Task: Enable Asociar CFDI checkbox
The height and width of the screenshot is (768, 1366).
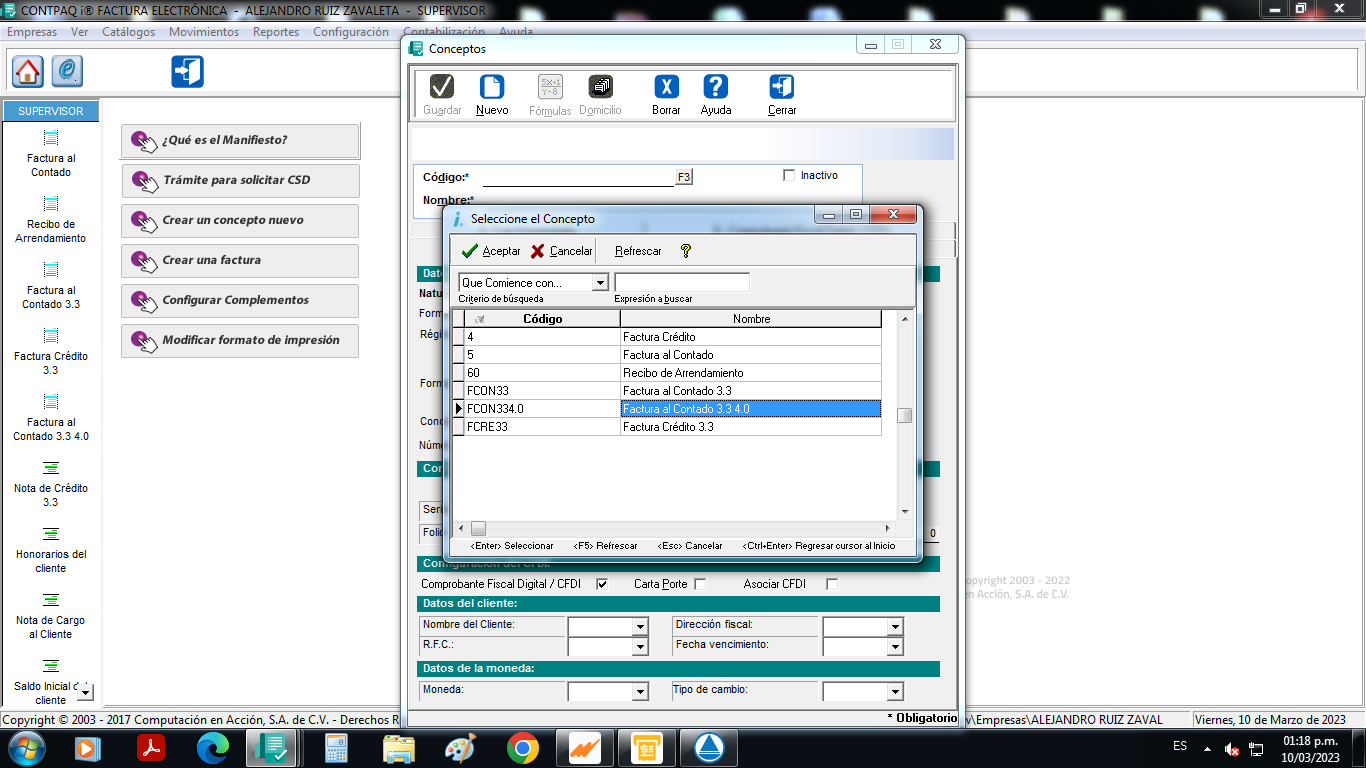Action: point(832,584)
